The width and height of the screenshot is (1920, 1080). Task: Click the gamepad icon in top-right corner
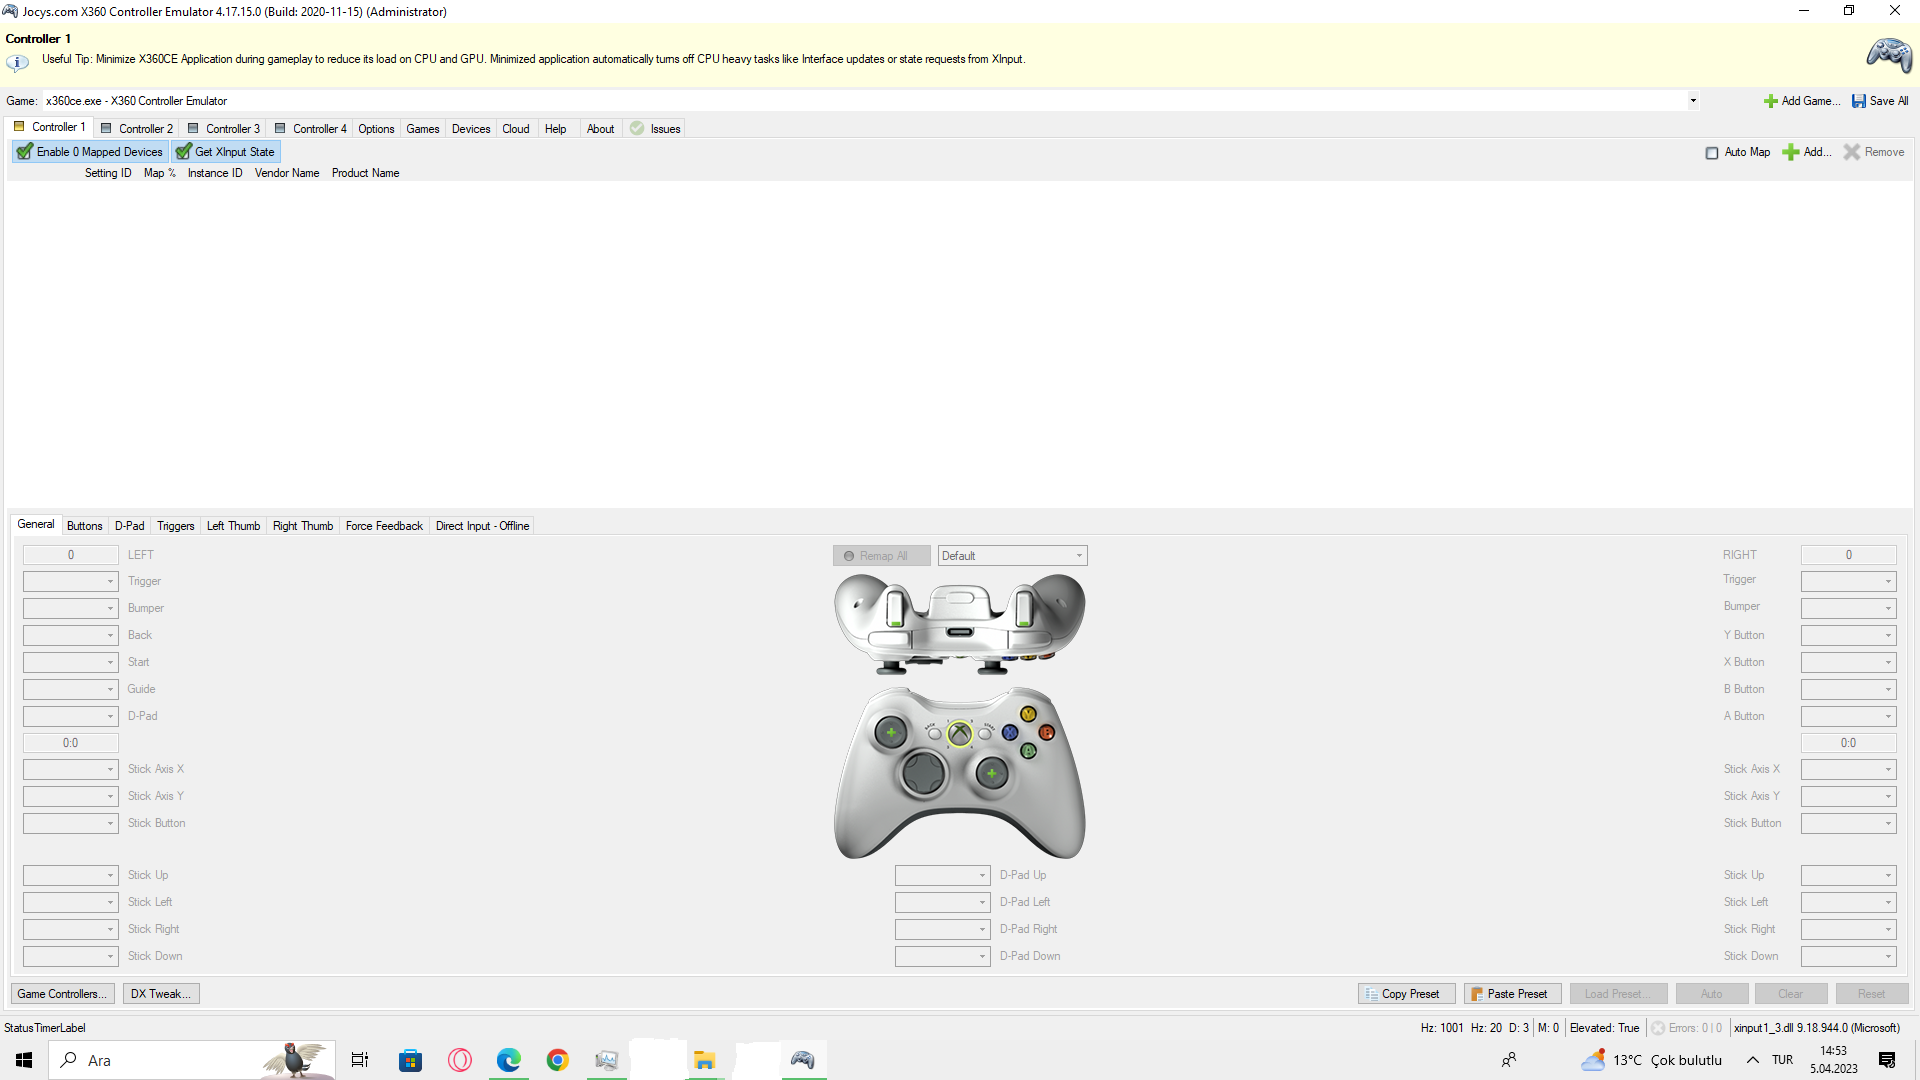coord(1889,55)
